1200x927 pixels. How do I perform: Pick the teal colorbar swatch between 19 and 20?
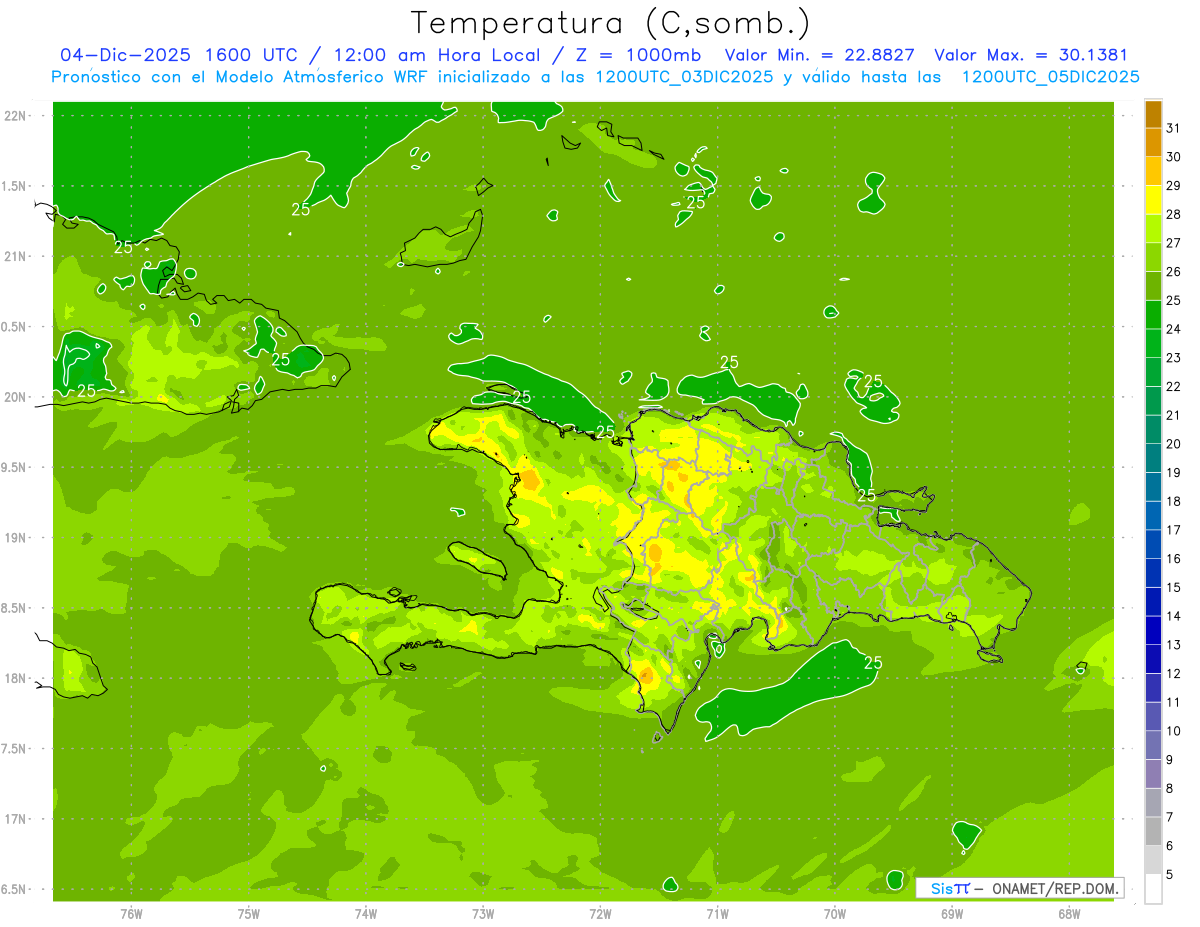(1153, 458)
